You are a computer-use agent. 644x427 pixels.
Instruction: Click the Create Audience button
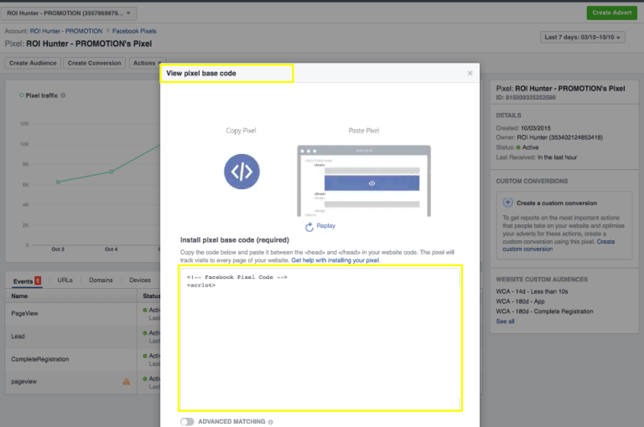[x=33, y=63]
